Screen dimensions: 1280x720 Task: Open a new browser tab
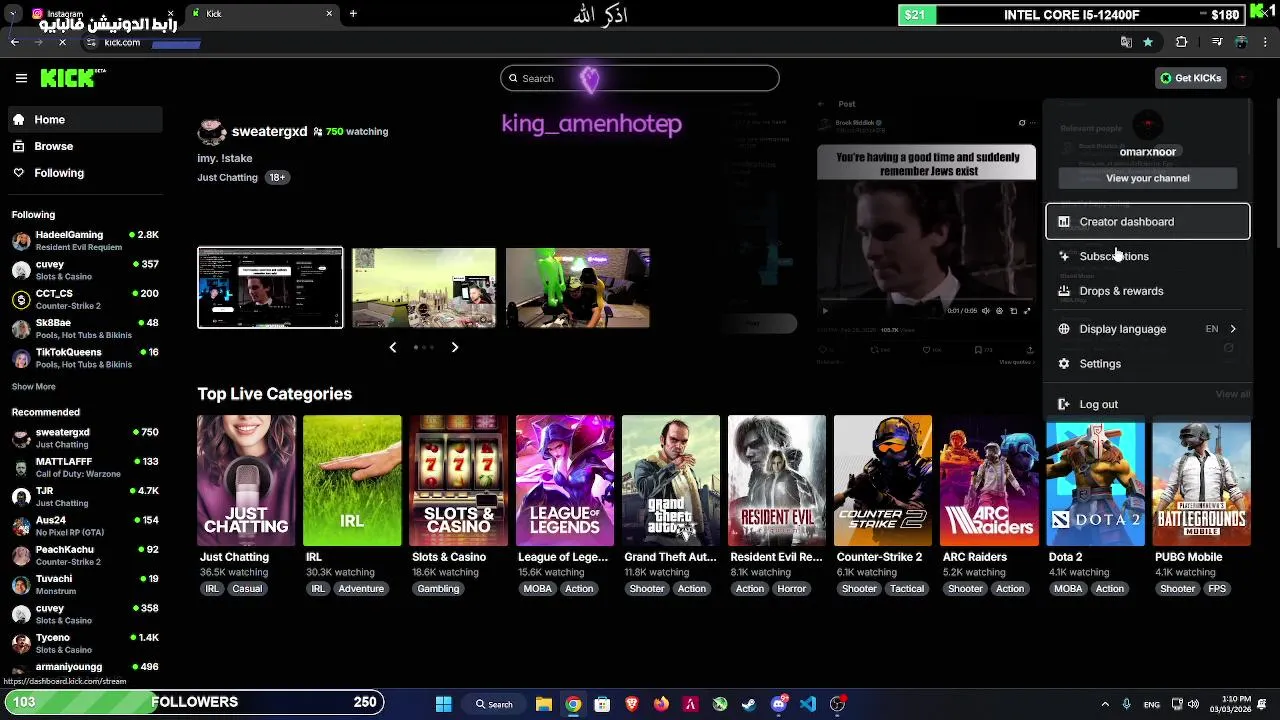point(353,14)
